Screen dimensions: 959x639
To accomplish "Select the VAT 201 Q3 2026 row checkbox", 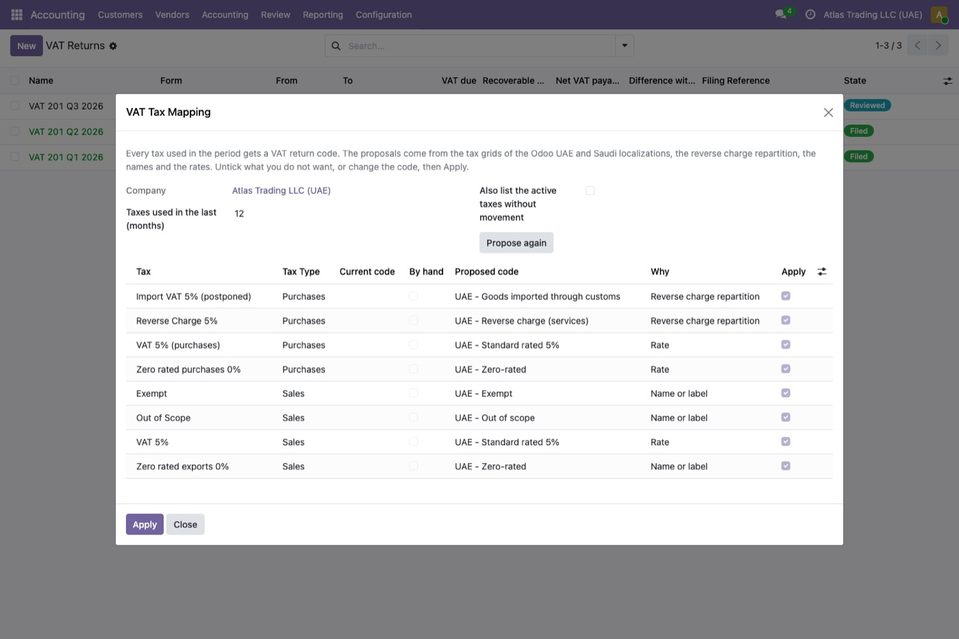I will click(15, 106).
